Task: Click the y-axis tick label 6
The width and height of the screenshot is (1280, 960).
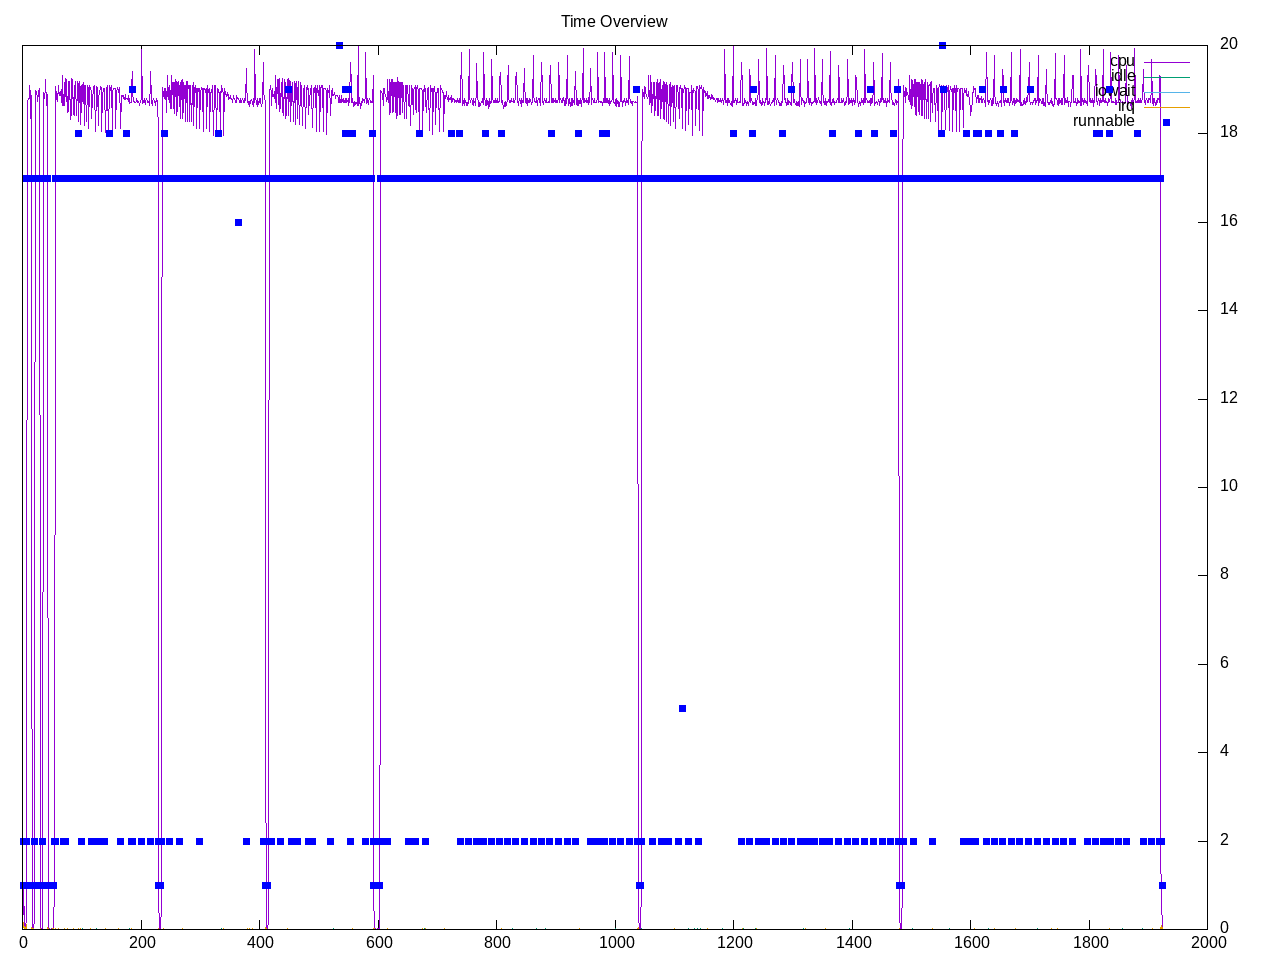Action: 1224,663
